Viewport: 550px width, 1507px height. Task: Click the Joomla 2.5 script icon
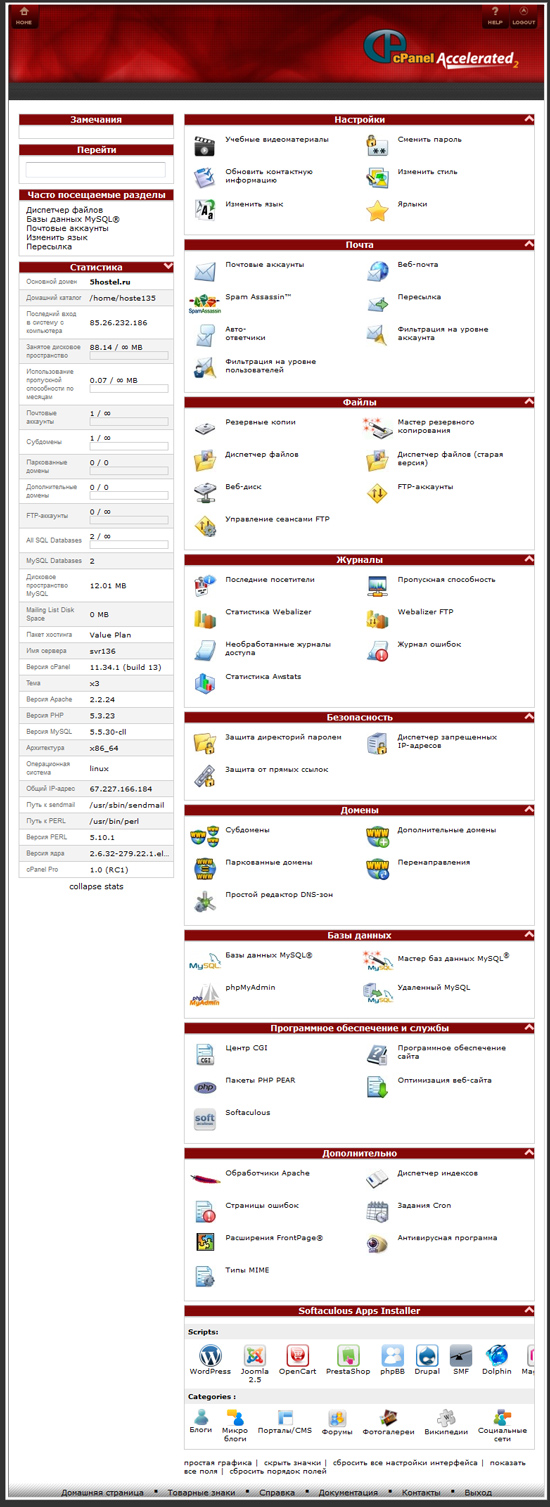point(255,1355)
